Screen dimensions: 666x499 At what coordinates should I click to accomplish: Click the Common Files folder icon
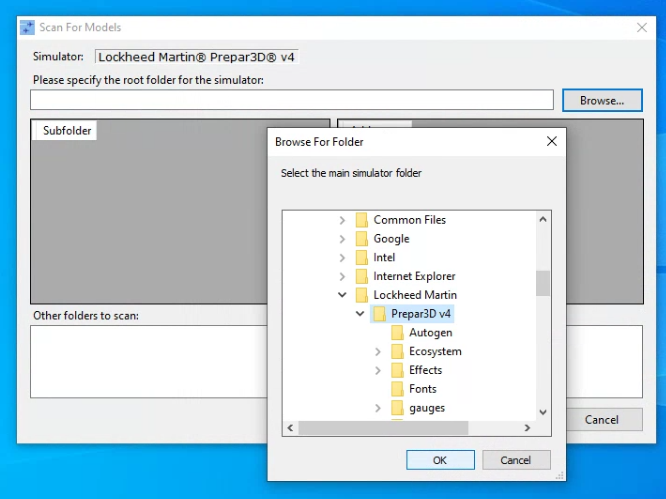point(361,220)
